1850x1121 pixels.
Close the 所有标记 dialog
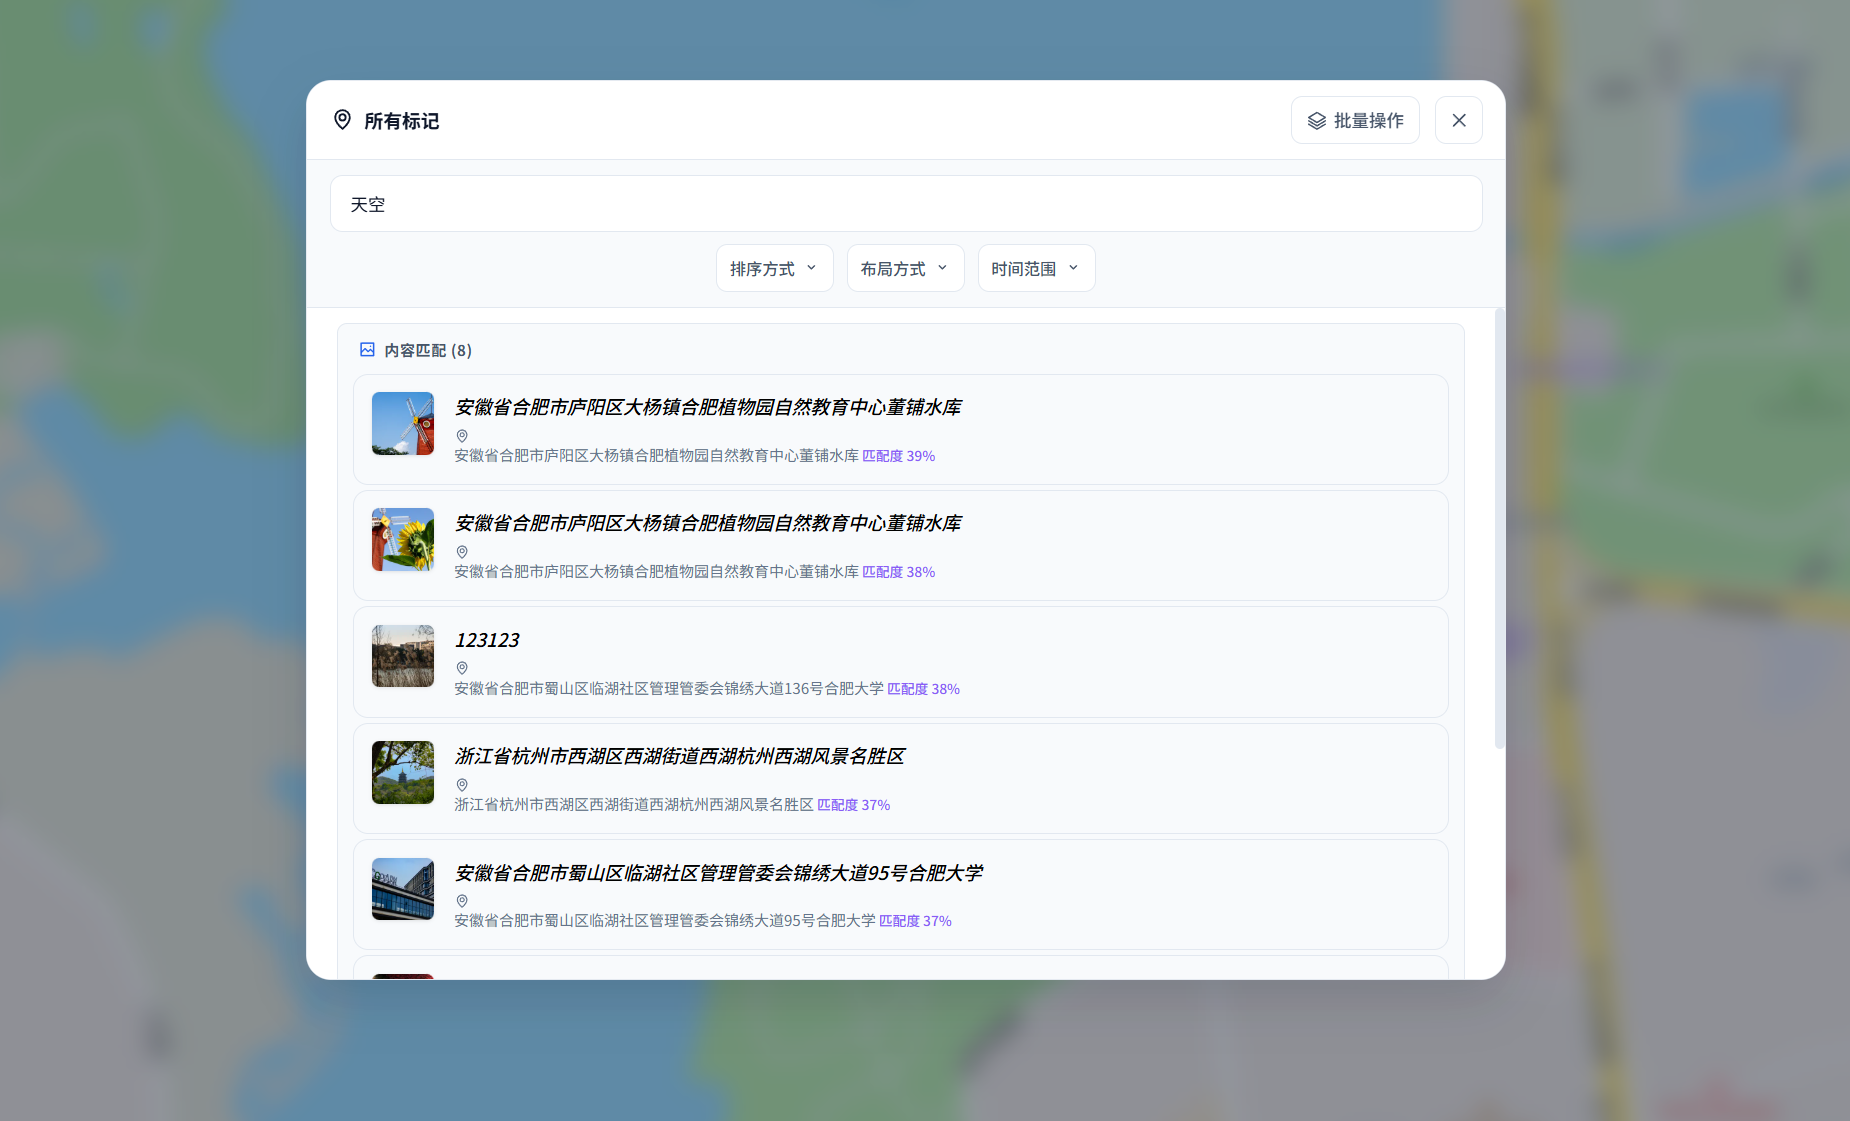1459,120
